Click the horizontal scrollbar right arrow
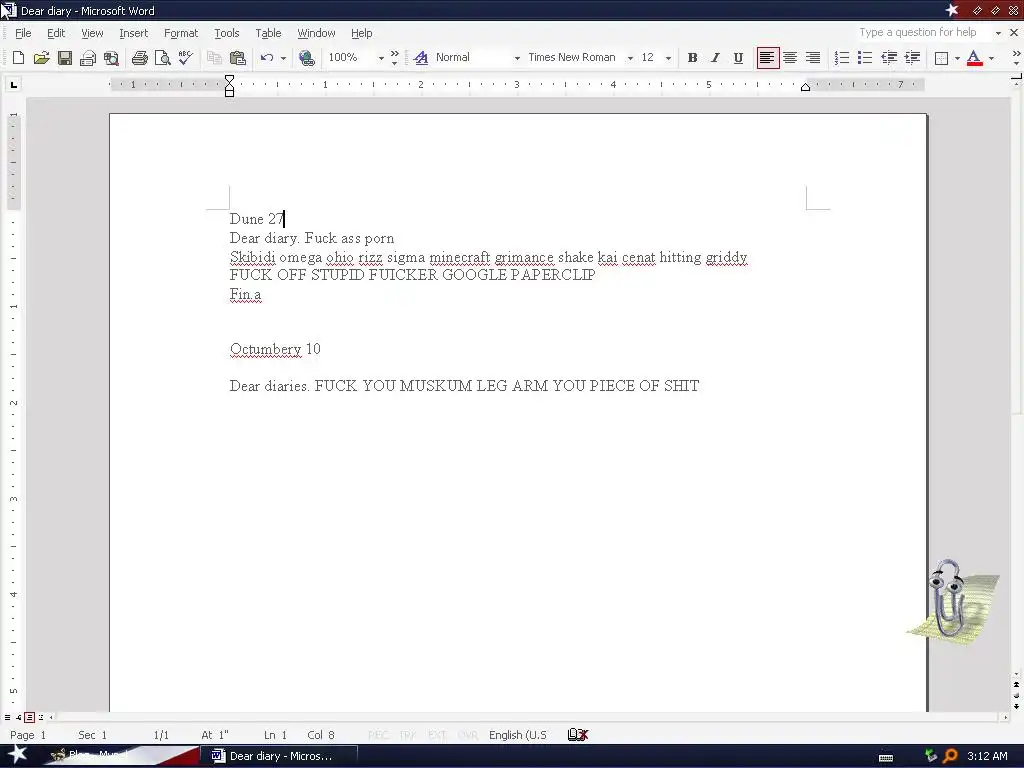Image resolution: width=1024 pixels, height=768 pixels. click(1004, 717)
